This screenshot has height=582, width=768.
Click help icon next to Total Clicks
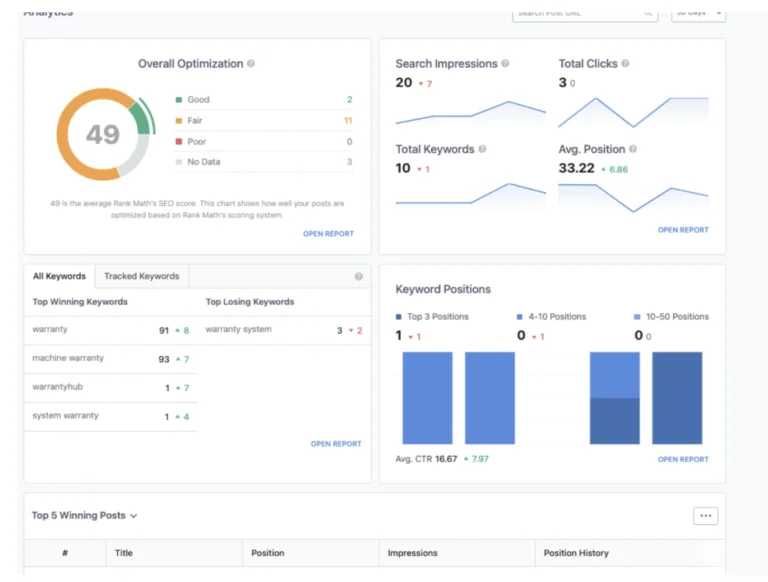(x=626, y=64)
